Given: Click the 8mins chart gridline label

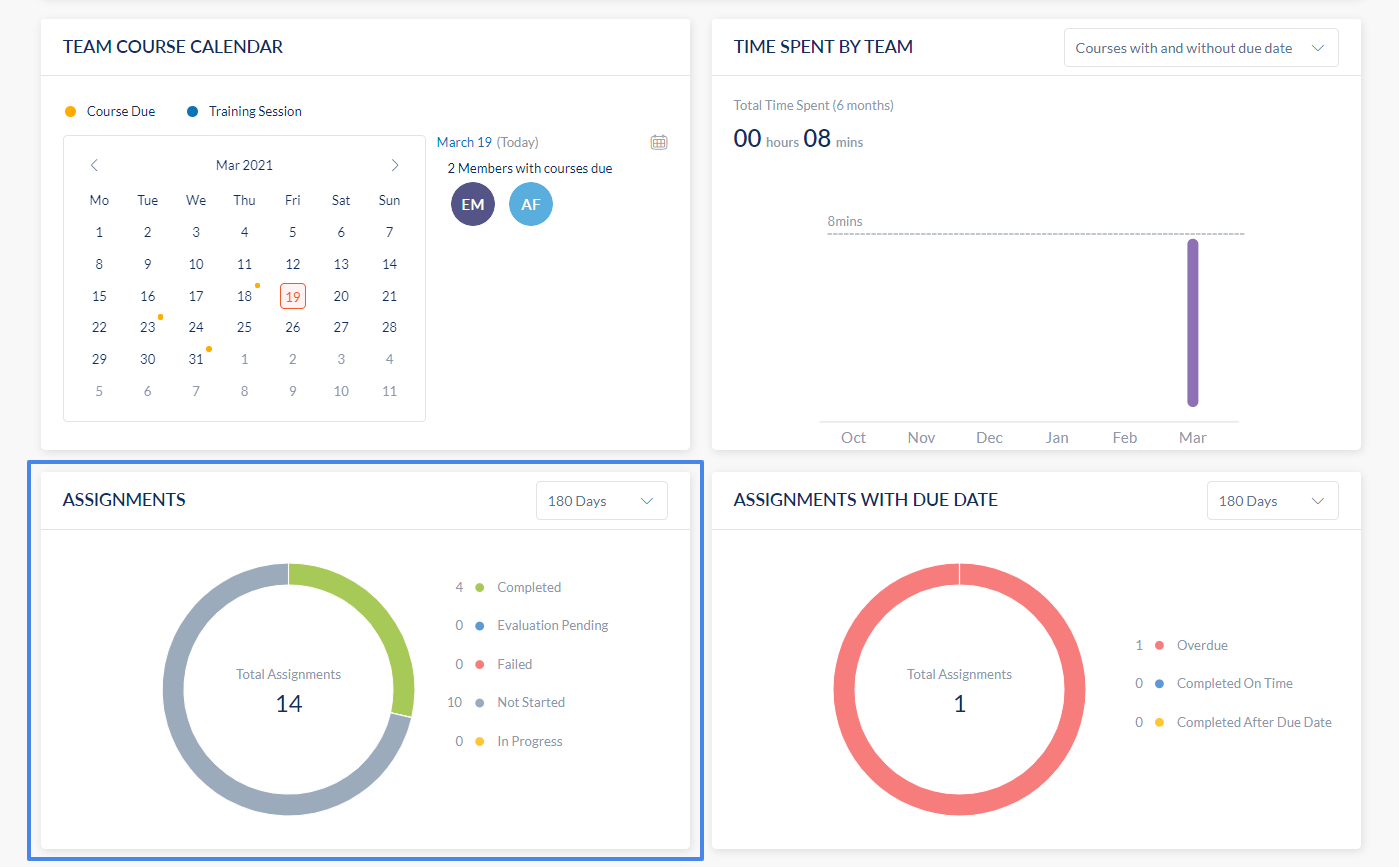Looking at the screenshot, I should [x=845, y=221].
